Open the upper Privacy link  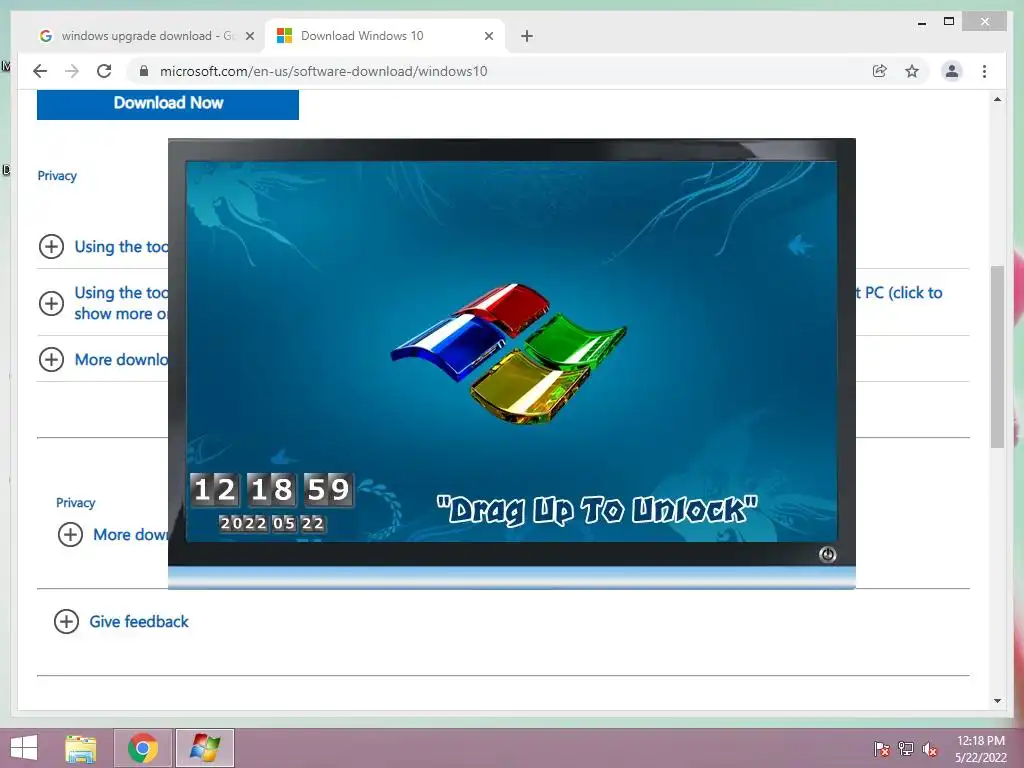[57, 176]
